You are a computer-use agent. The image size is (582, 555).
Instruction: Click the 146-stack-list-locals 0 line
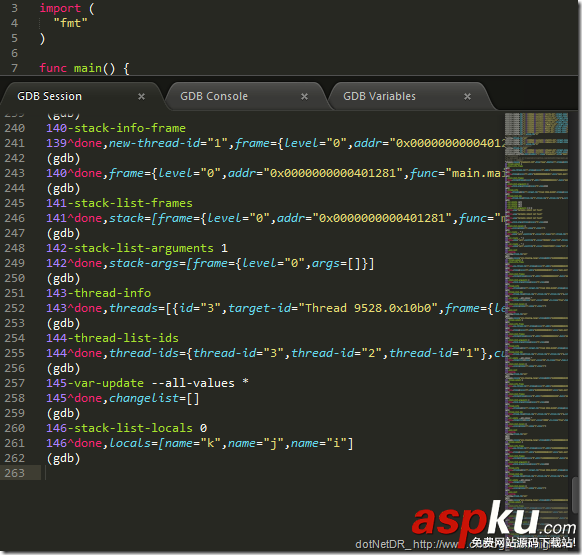tap(126, 428)
